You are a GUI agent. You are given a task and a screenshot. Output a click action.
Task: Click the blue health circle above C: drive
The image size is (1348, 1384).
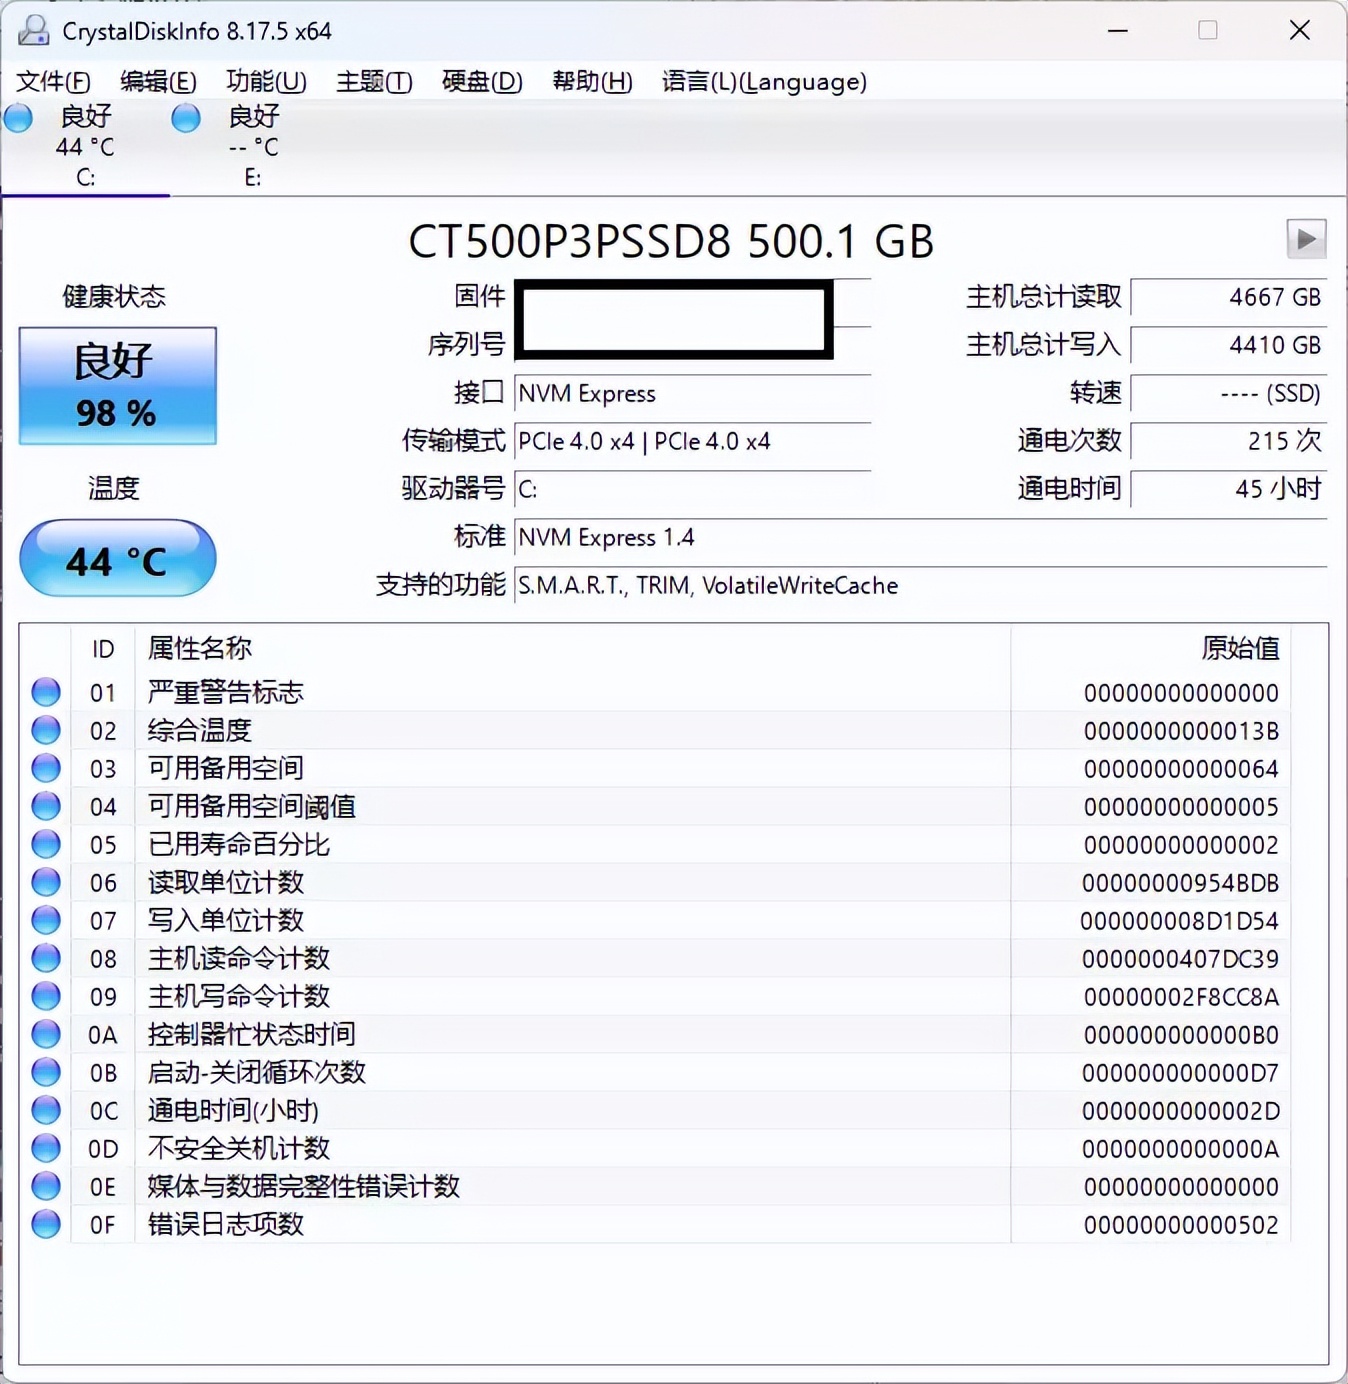18,117
